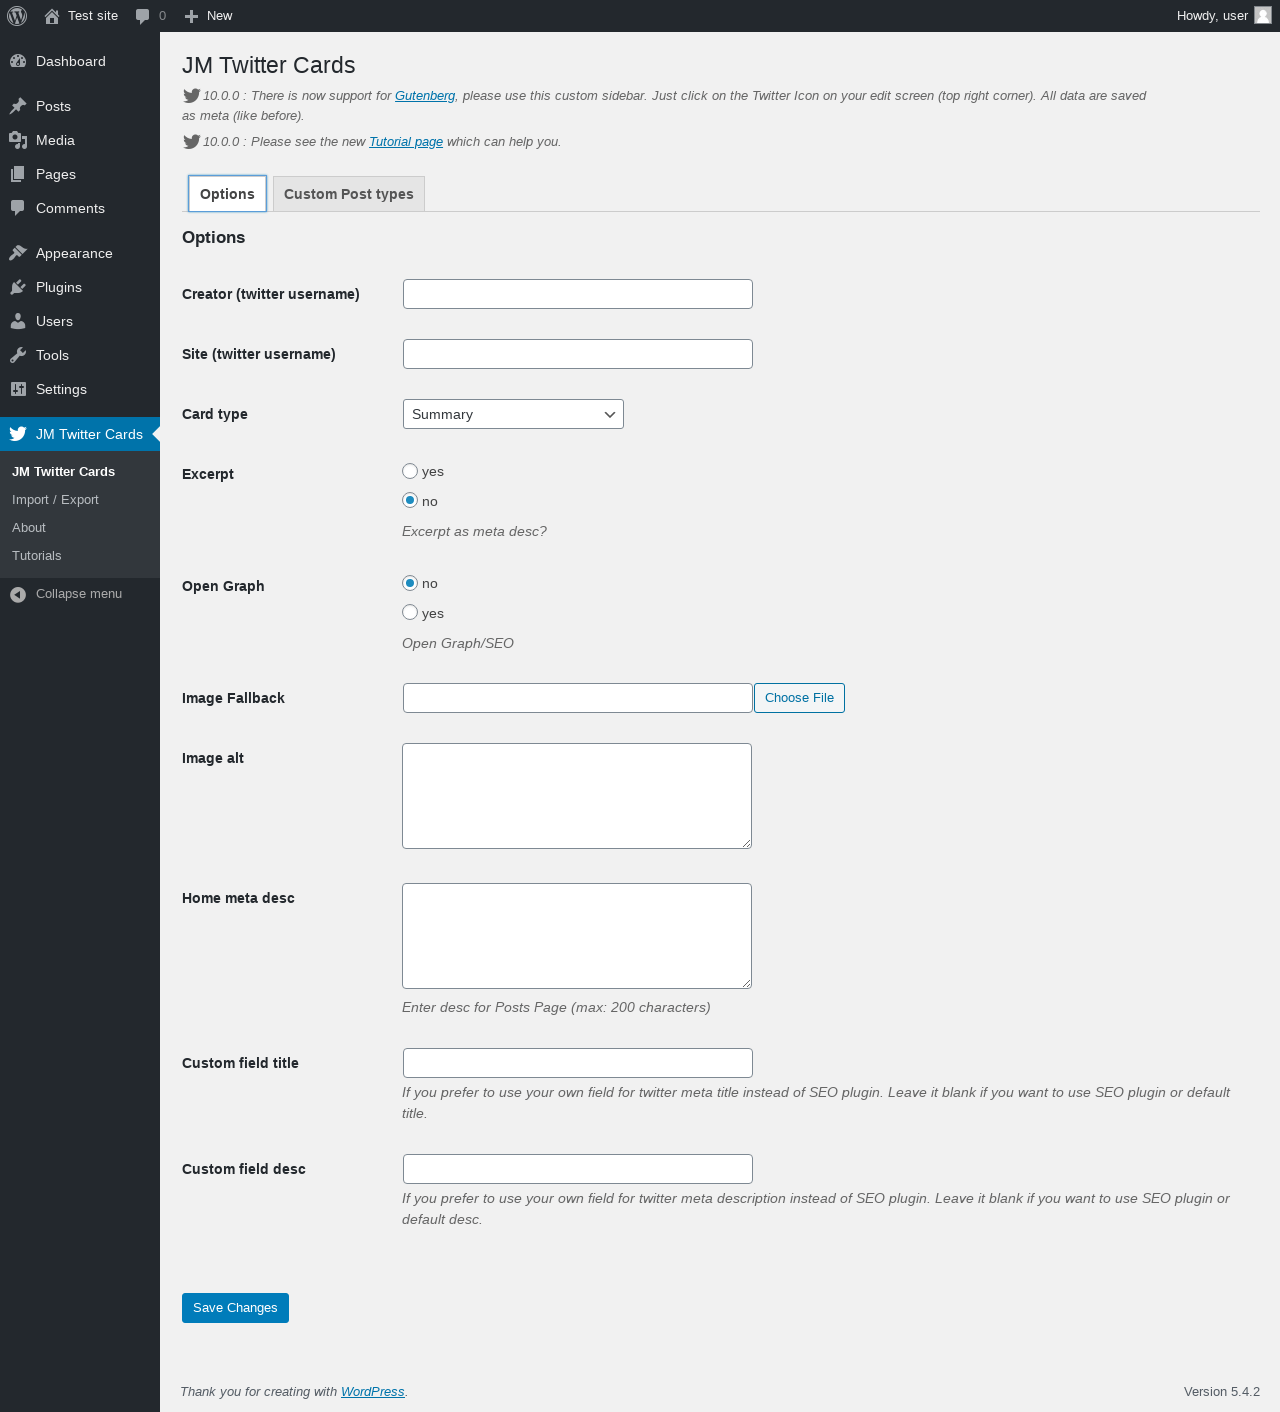
Task: Click the Posts pushpin icon
Action: pyautogui.click(x=18, y=106)
